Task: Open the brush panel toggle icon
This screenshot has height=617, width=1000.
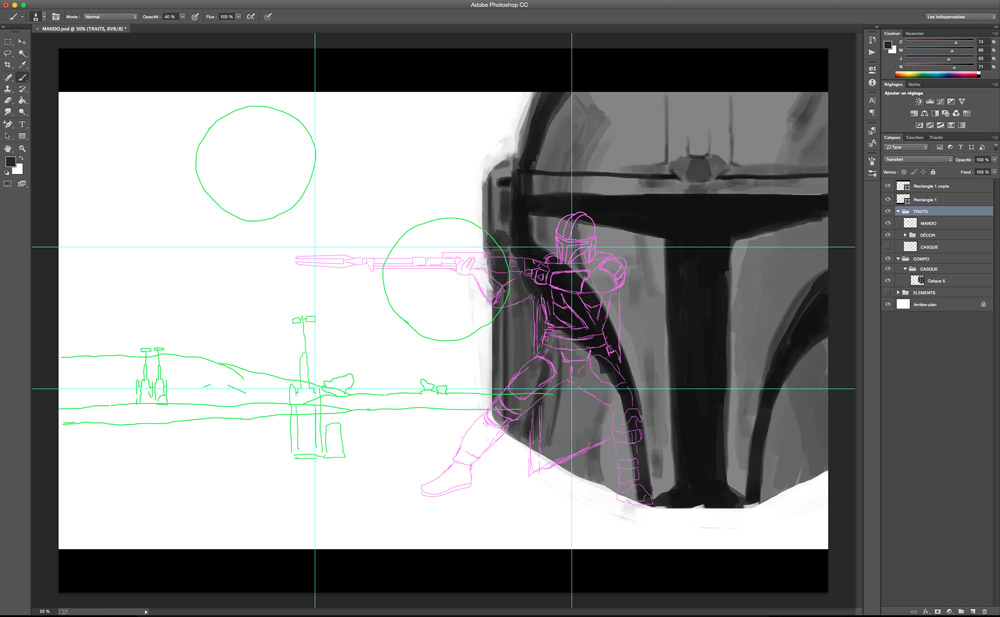Action: 53,17
